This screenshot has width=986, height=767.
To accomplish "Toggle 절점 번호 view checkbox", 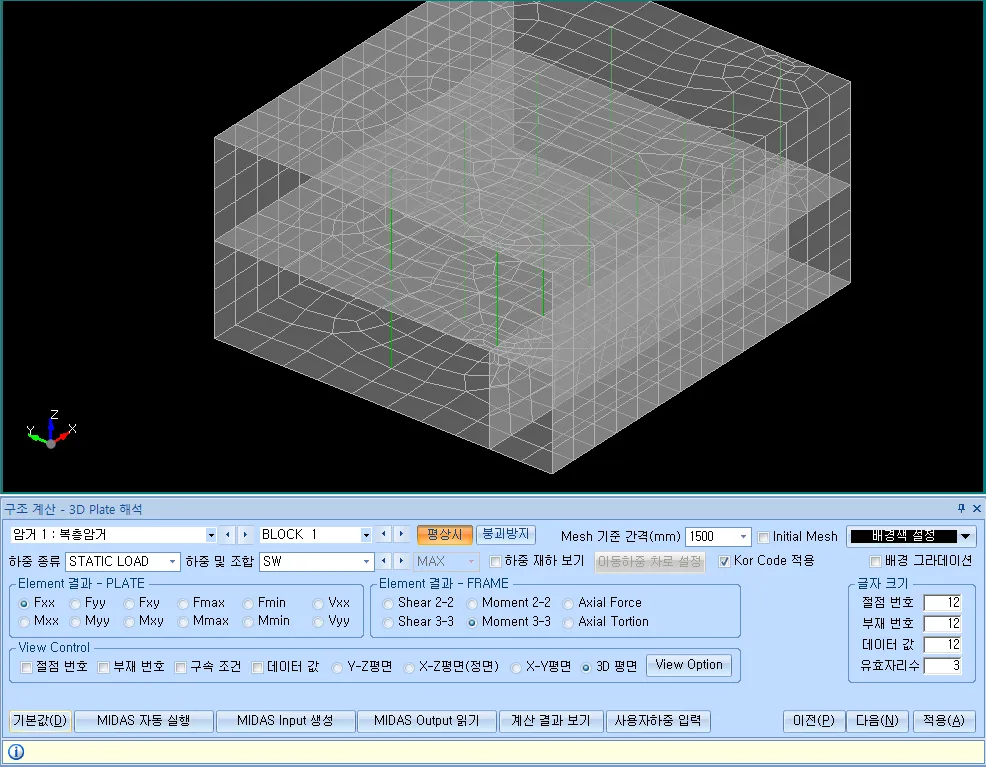I will pyautogui.click(x=26, y=667).
